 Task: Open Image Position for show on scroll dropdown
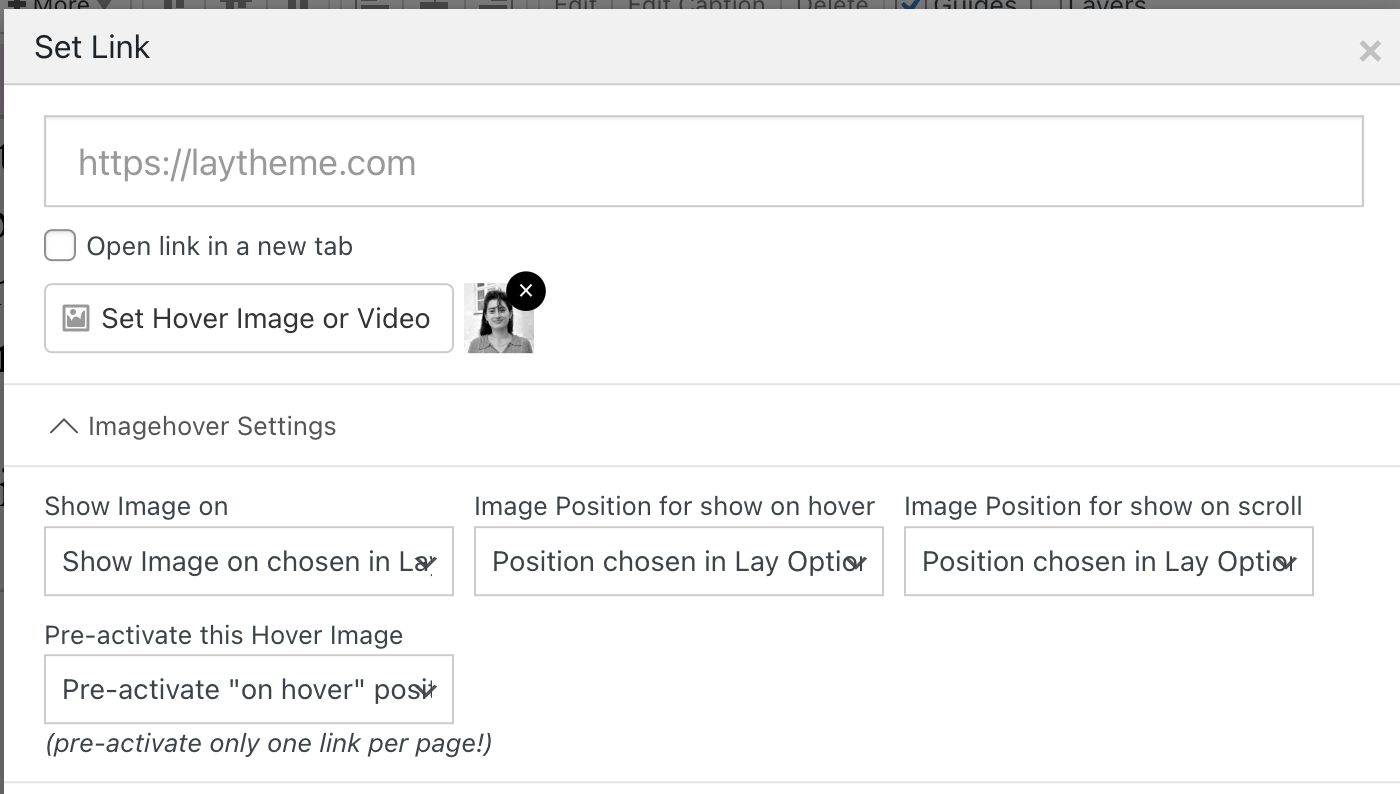pyautogui.click(x=1108, y=562)
